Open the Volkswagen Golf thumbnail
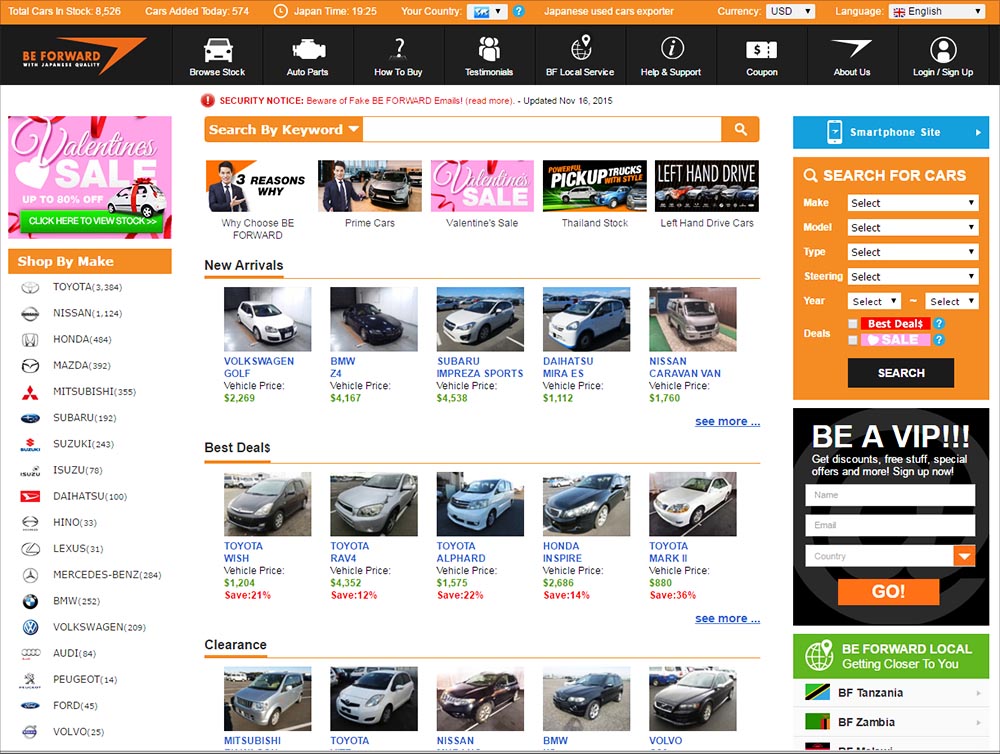This screenshot has height=754, width=1000. click(267, 319)
